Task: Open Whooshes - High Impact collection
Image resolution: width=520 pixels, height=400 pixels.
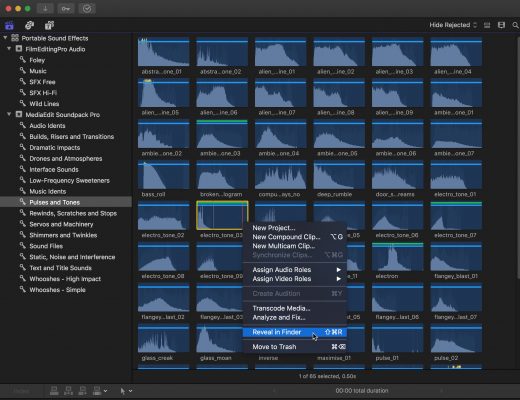Action: click(x=66, y=279)
